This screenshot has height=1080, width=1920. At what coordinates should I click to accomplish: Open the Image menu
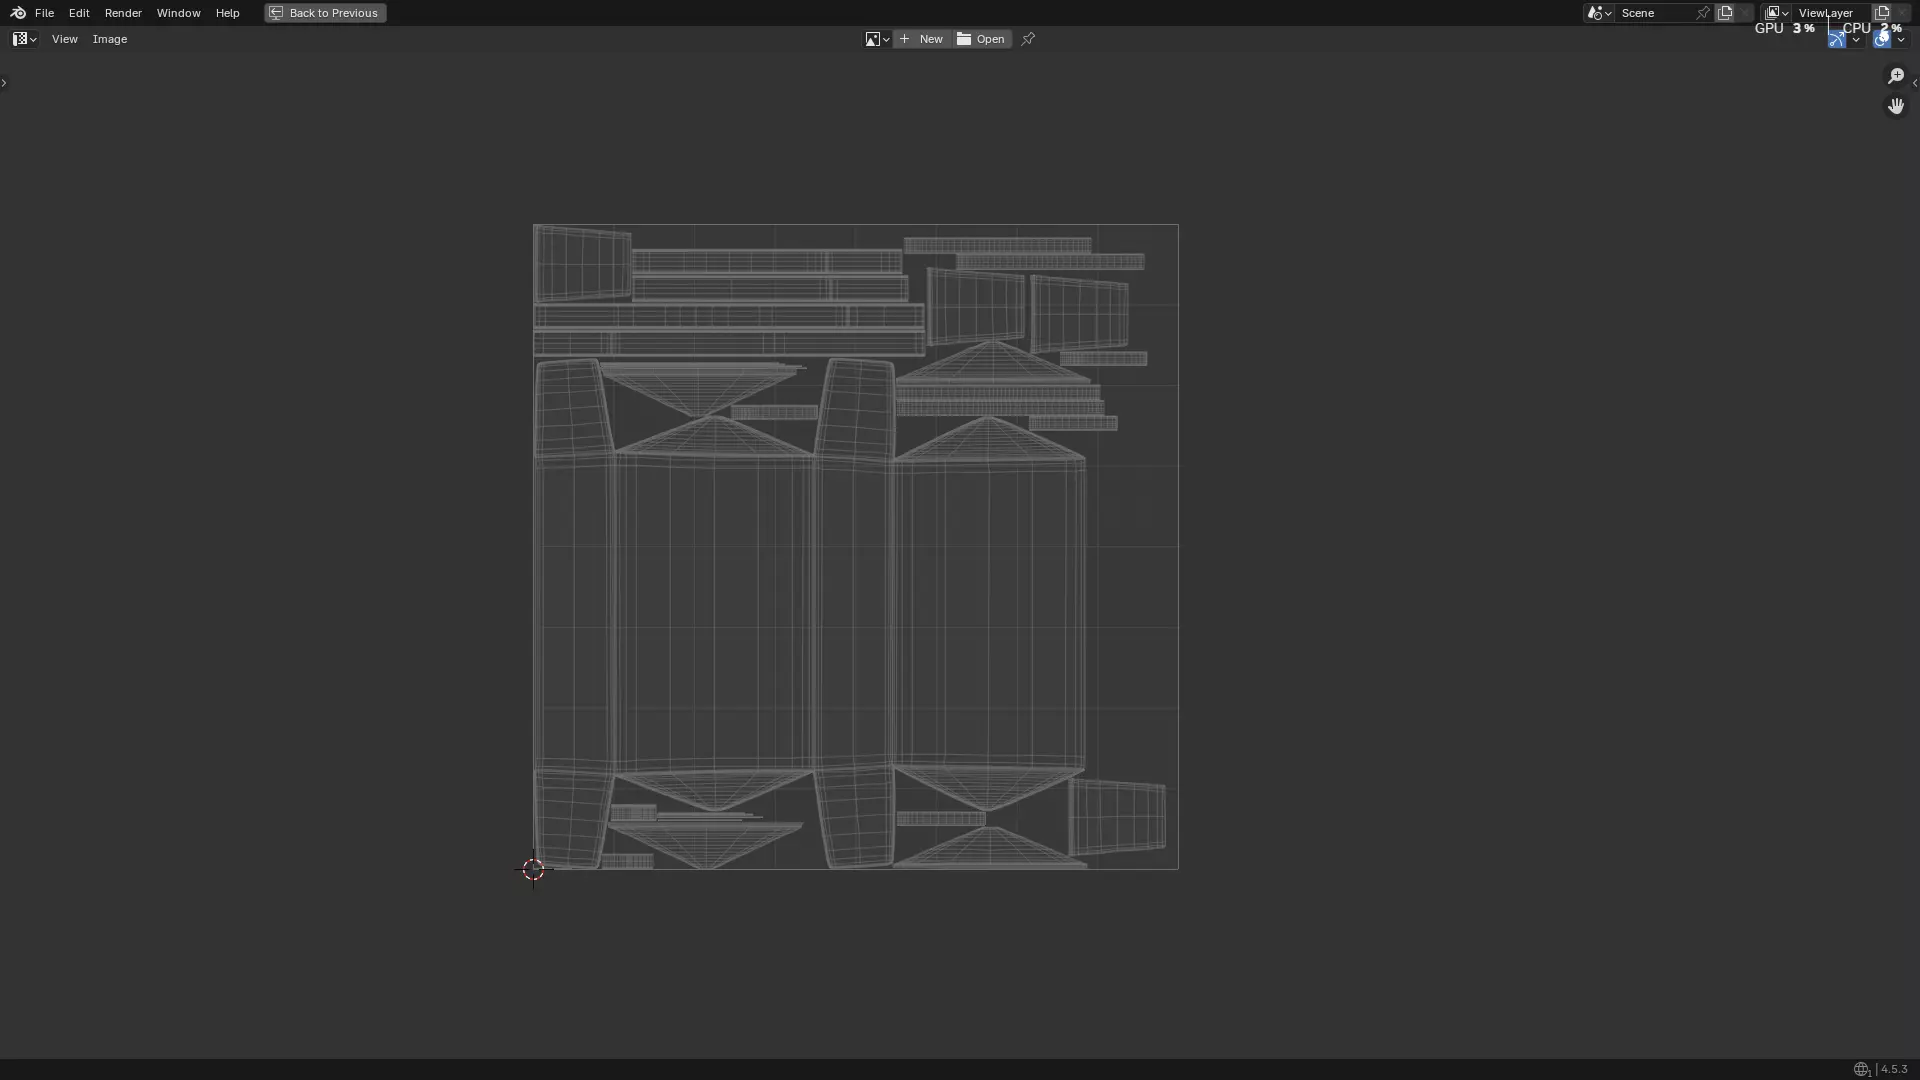coord(110,39)
